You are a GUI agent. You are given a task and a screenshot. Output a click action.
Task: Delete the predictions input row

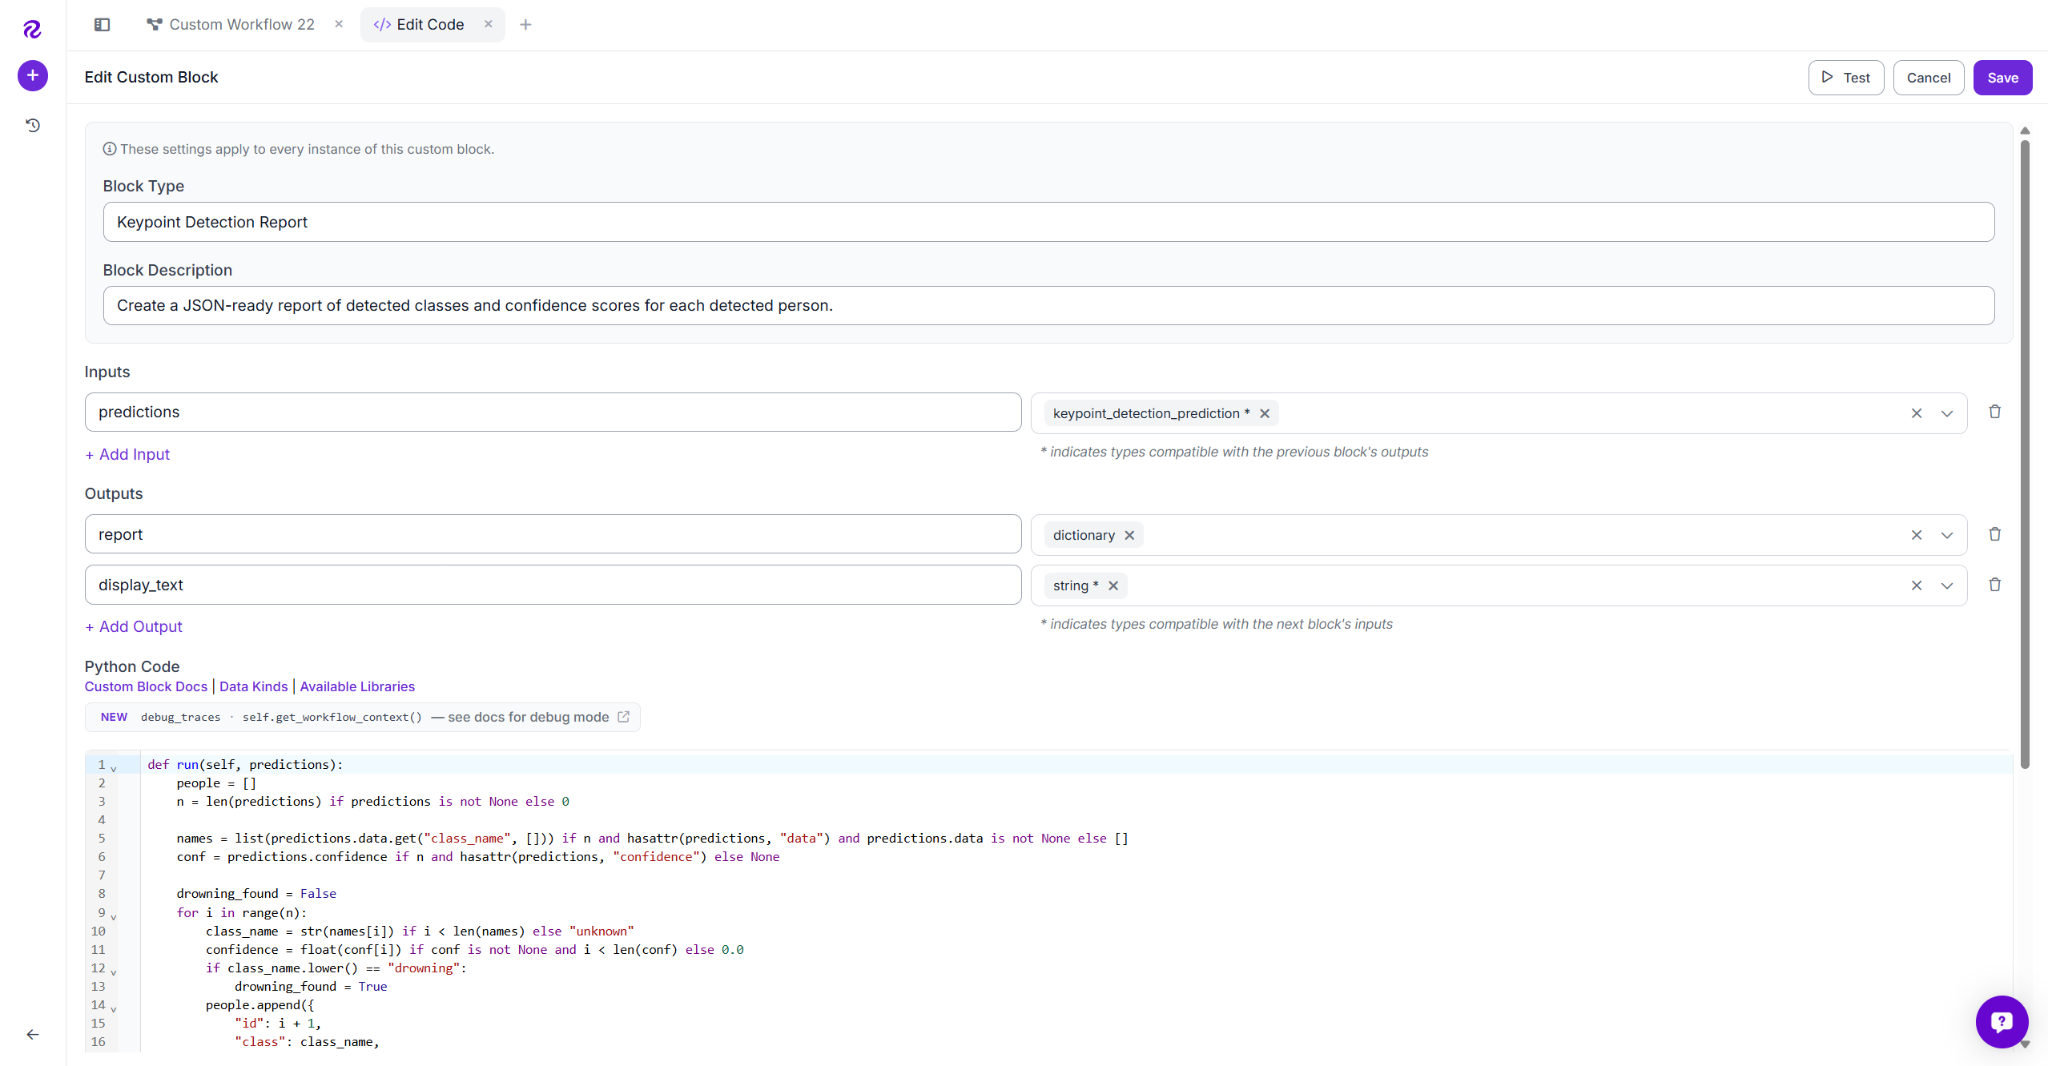pyautogui.click(x=1994, y=412)
